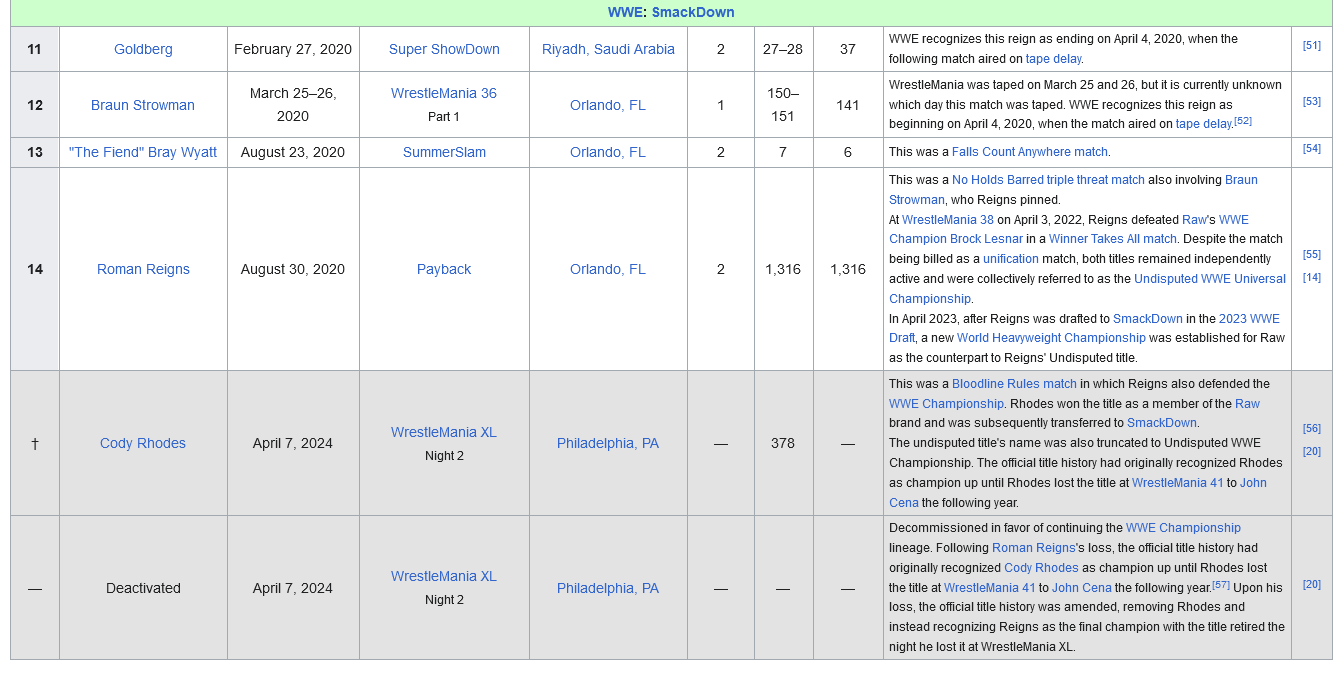This screenshot has height=683, width=1337.
Task: Click tape delay link in Goldberg's notes
Action: 1053,59
